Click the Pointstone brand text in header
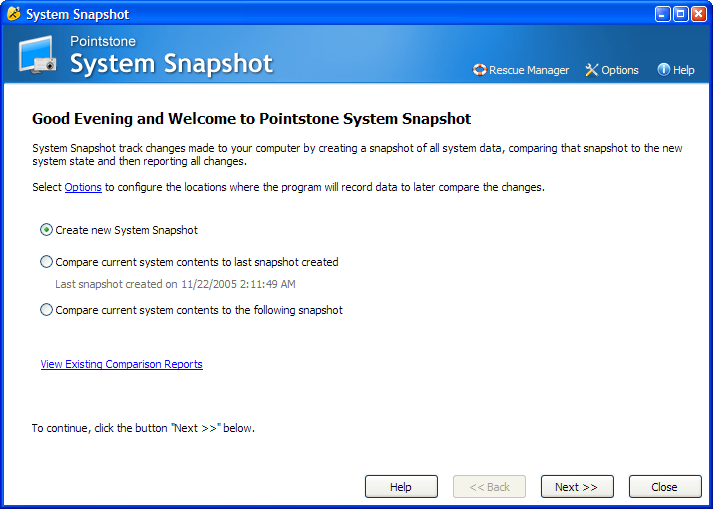Viewport: 713px width, 509px height. tap(103, 41)
